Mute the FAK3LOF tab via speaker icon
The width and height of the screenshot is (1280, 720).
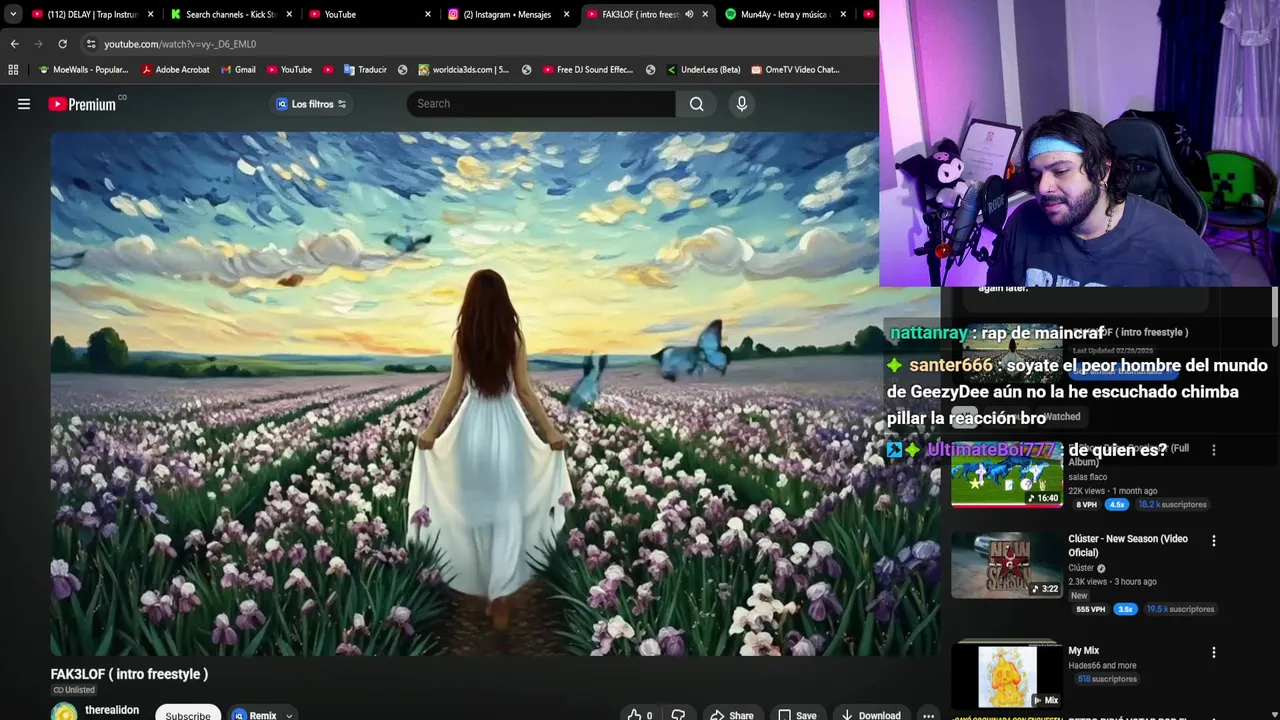(689, 14)
